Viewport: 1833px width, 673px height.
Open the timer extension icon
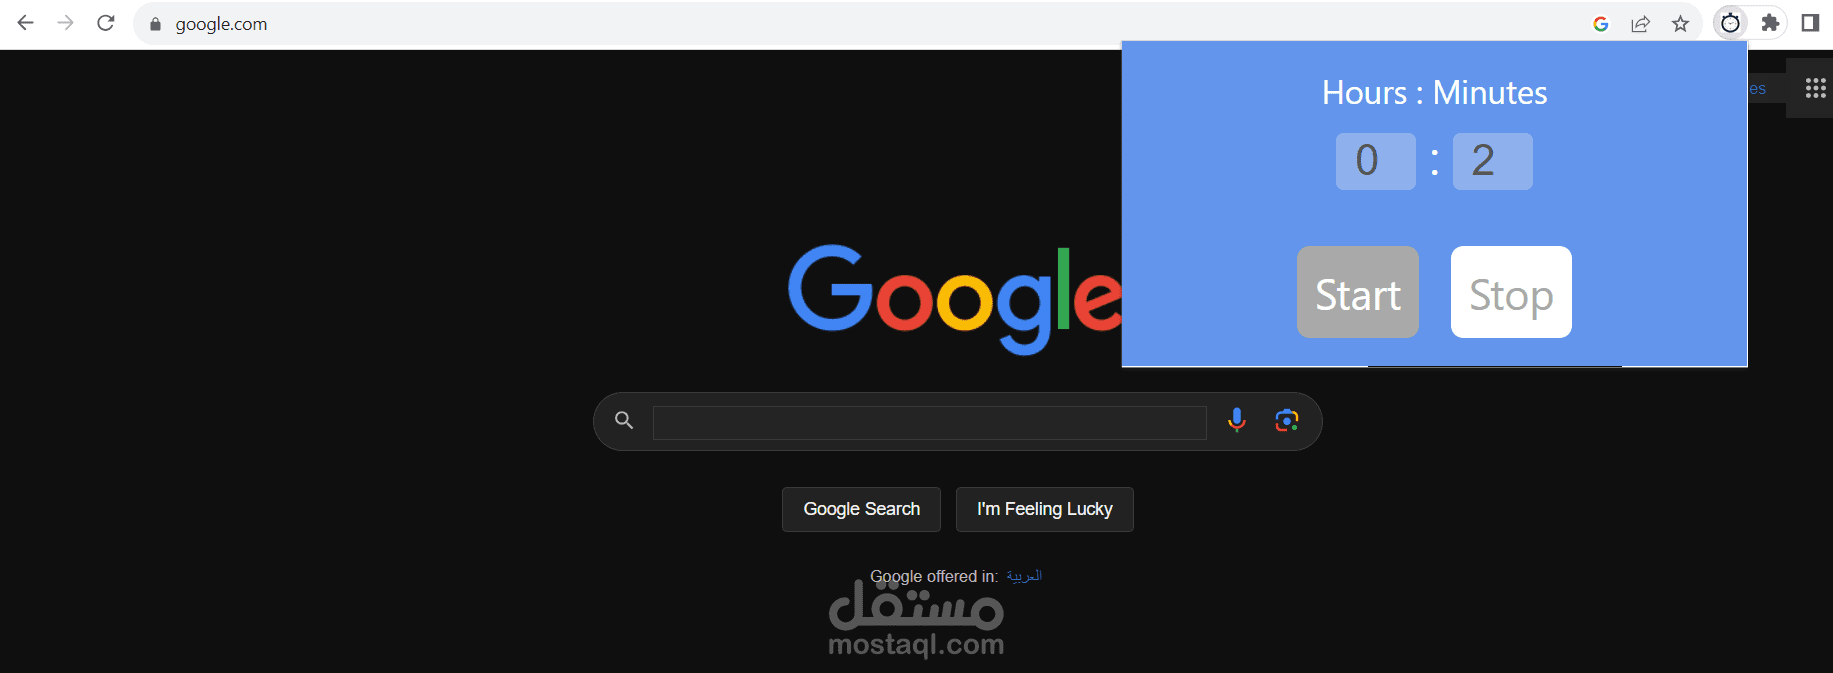point(1731,23)
